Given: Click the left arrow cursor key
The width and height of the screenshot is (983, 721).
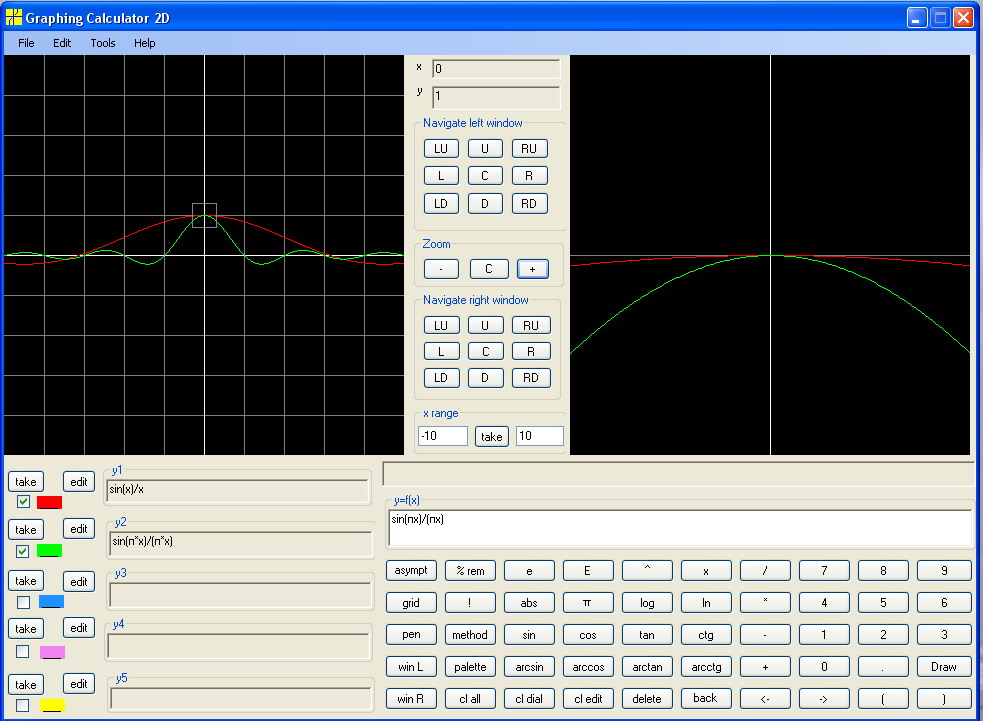Looking at the screenshot, I should click(x=765, y=698).
